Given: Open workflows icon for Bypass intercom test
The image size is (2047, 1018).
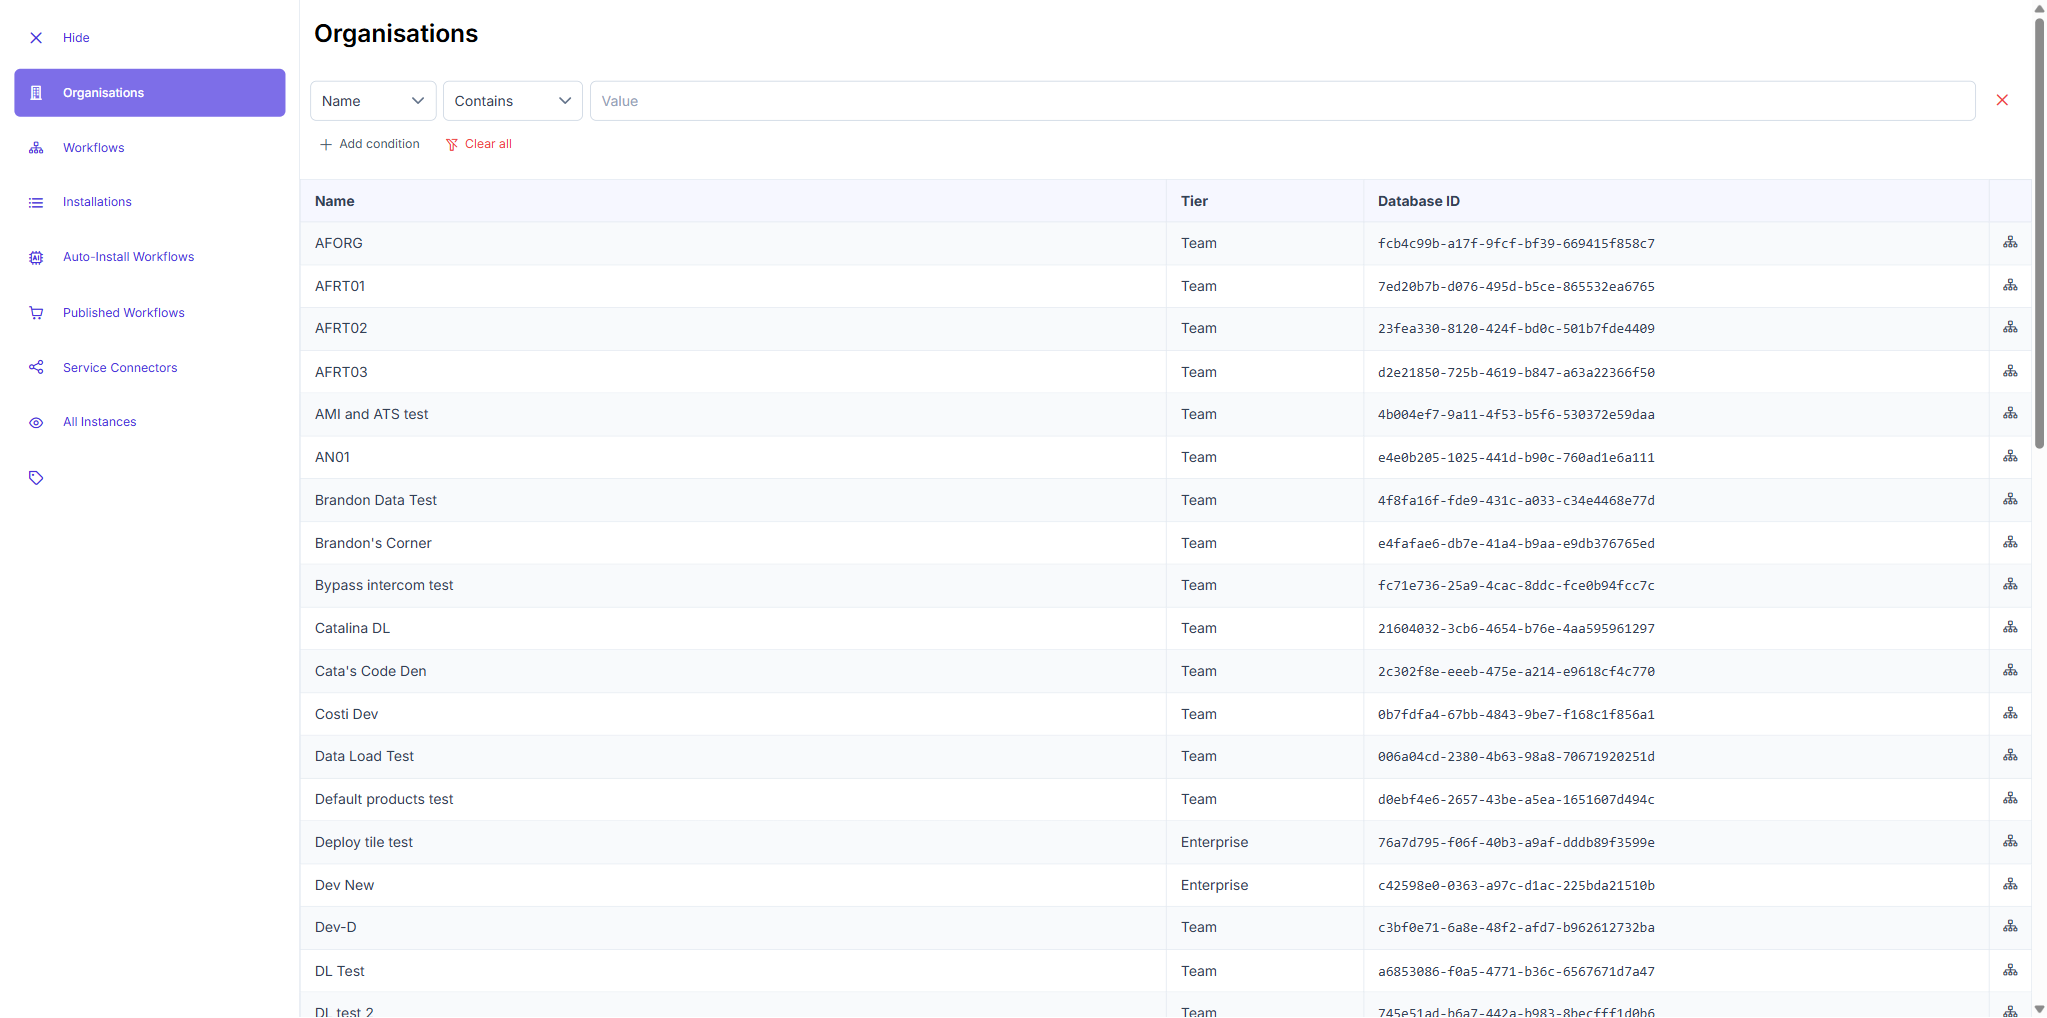Looking at the screenshot, I should coord(2010,585).
